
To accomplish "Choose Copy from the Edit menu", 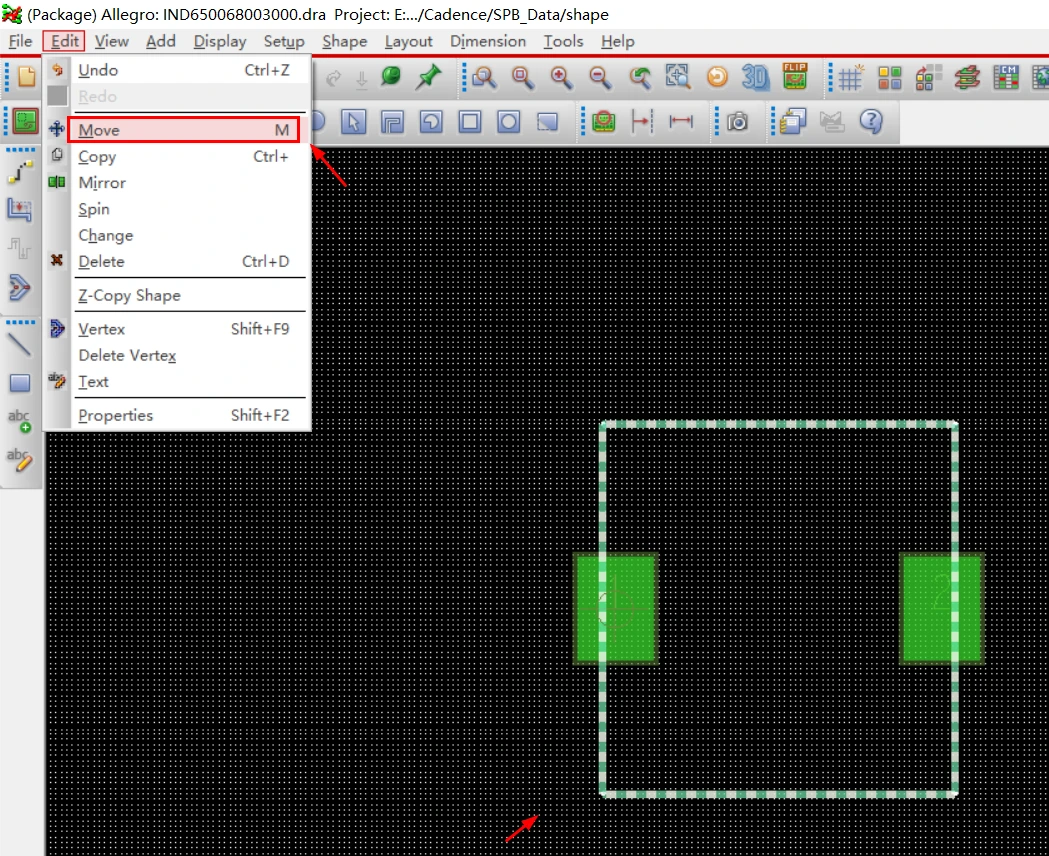I will (177, 156).
